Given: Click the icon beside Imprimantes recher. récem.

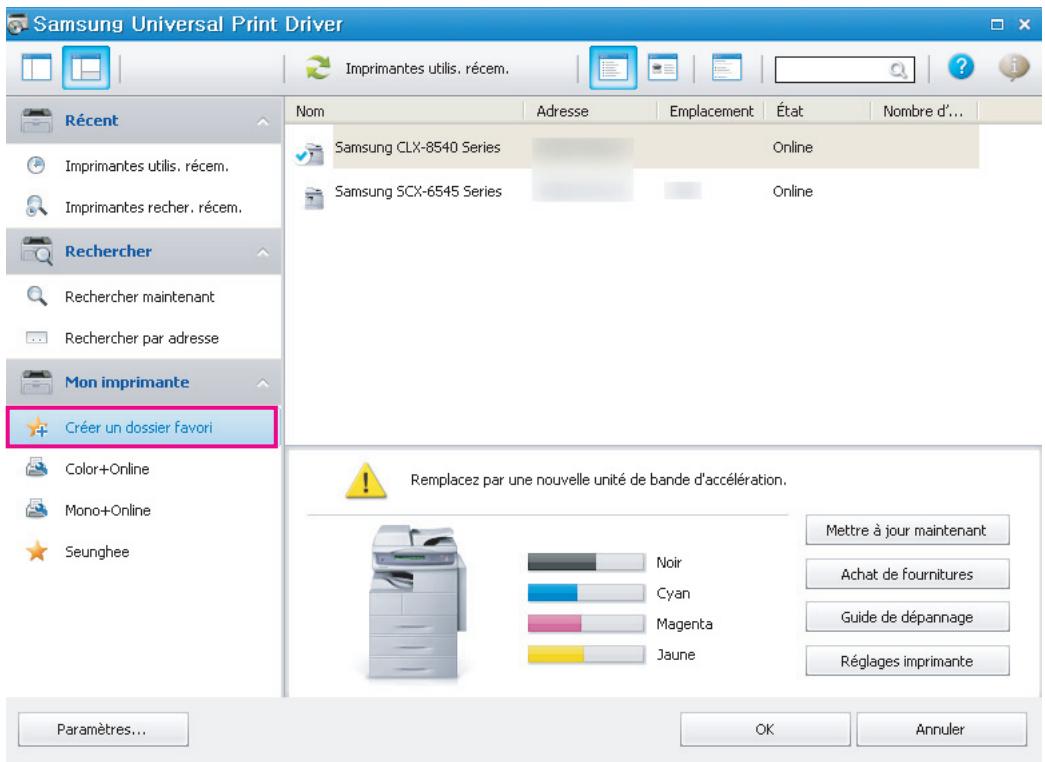Looking at the screenshot, I should click(x=36, y=207).
